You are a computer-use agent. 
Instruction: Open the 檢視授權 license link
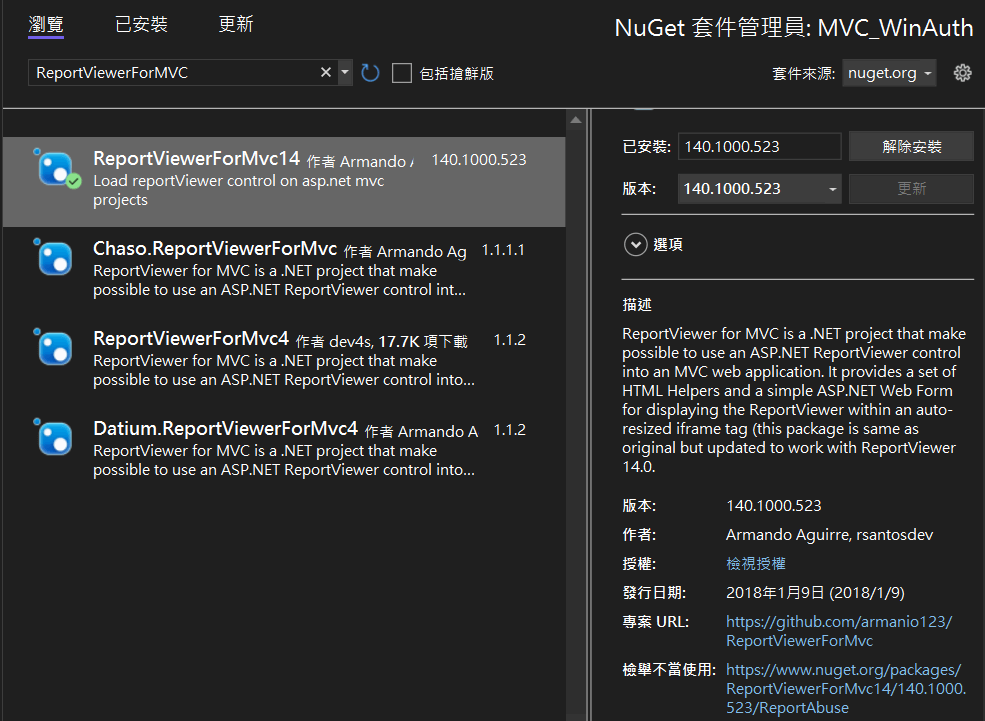[x=756, y=564]
